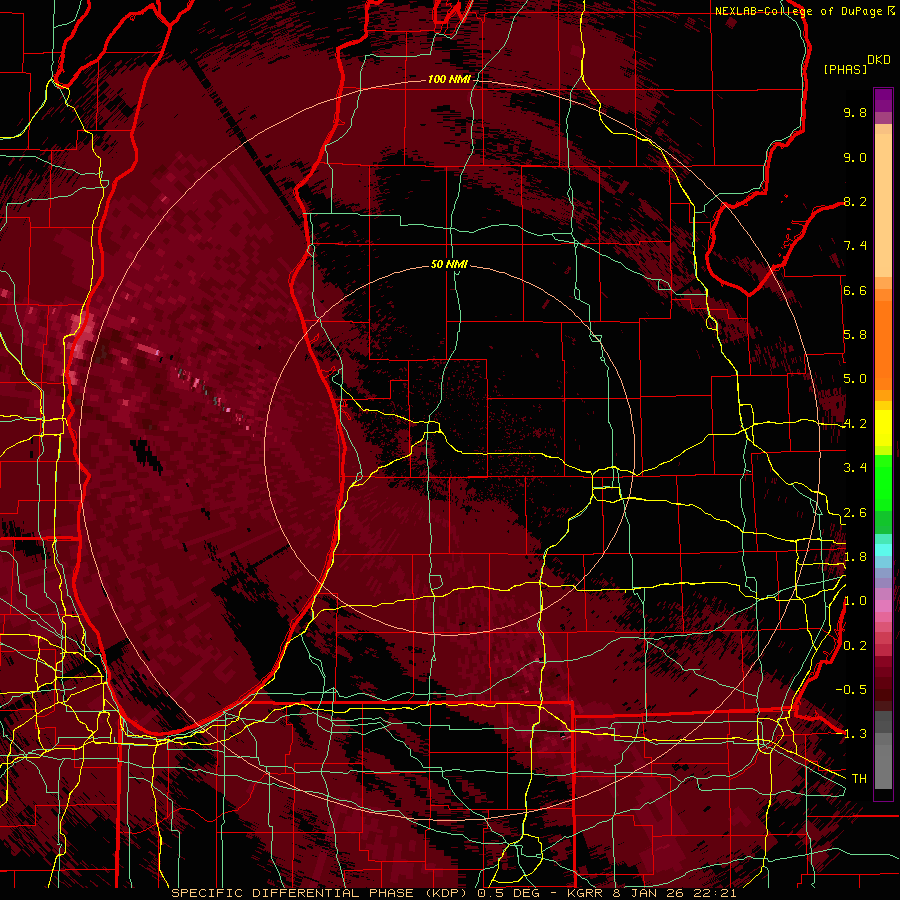Pick the bright green band on the color scale
Image resolution: width=900 pixels, height=900 pixels.
click(883, 482)
